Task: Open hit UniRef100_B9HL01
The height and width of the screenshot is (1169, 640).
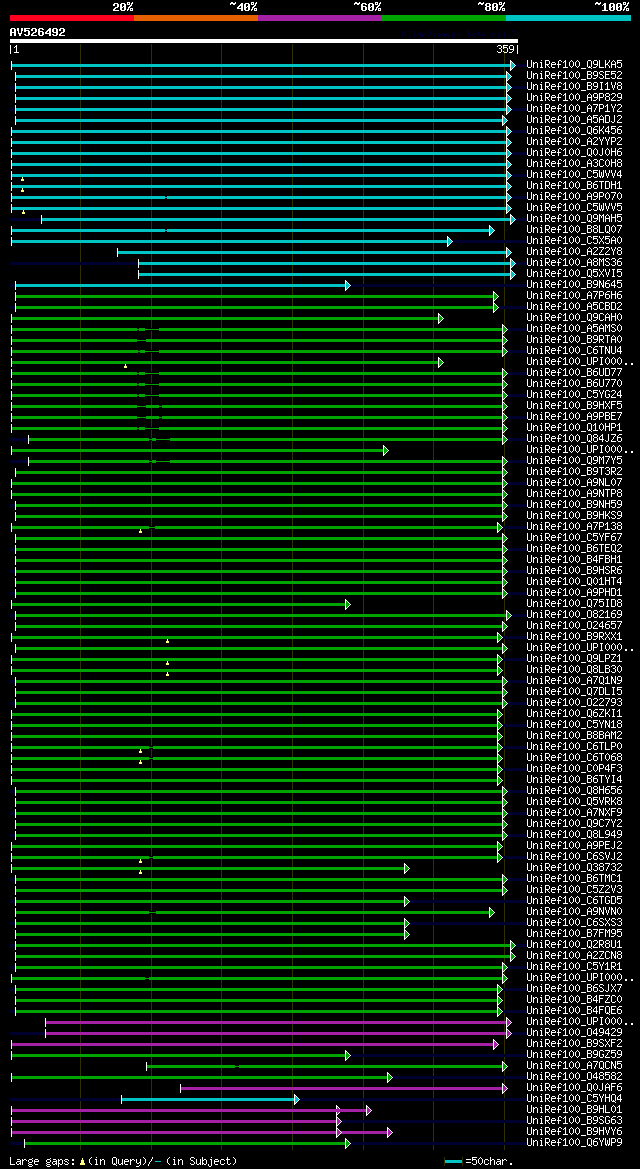Action: click(574, 1109)
